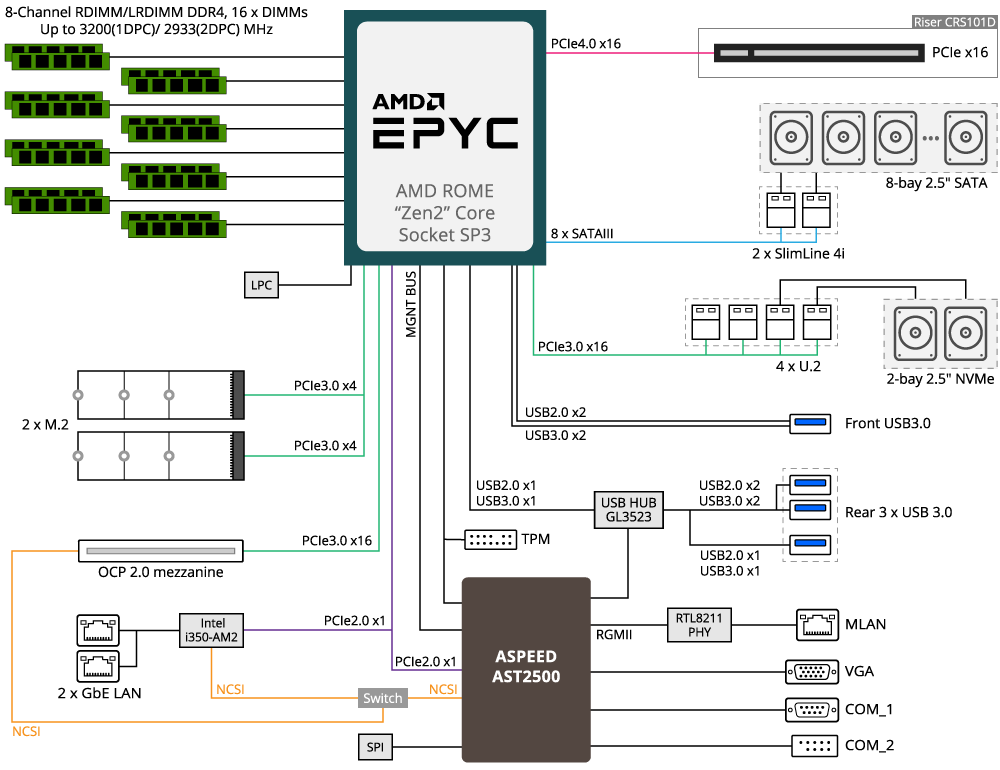The width and height of the screenshot is (1000, 770).
Task: Click the OCP 2.0 mezzanine slot
Action: 161,551
